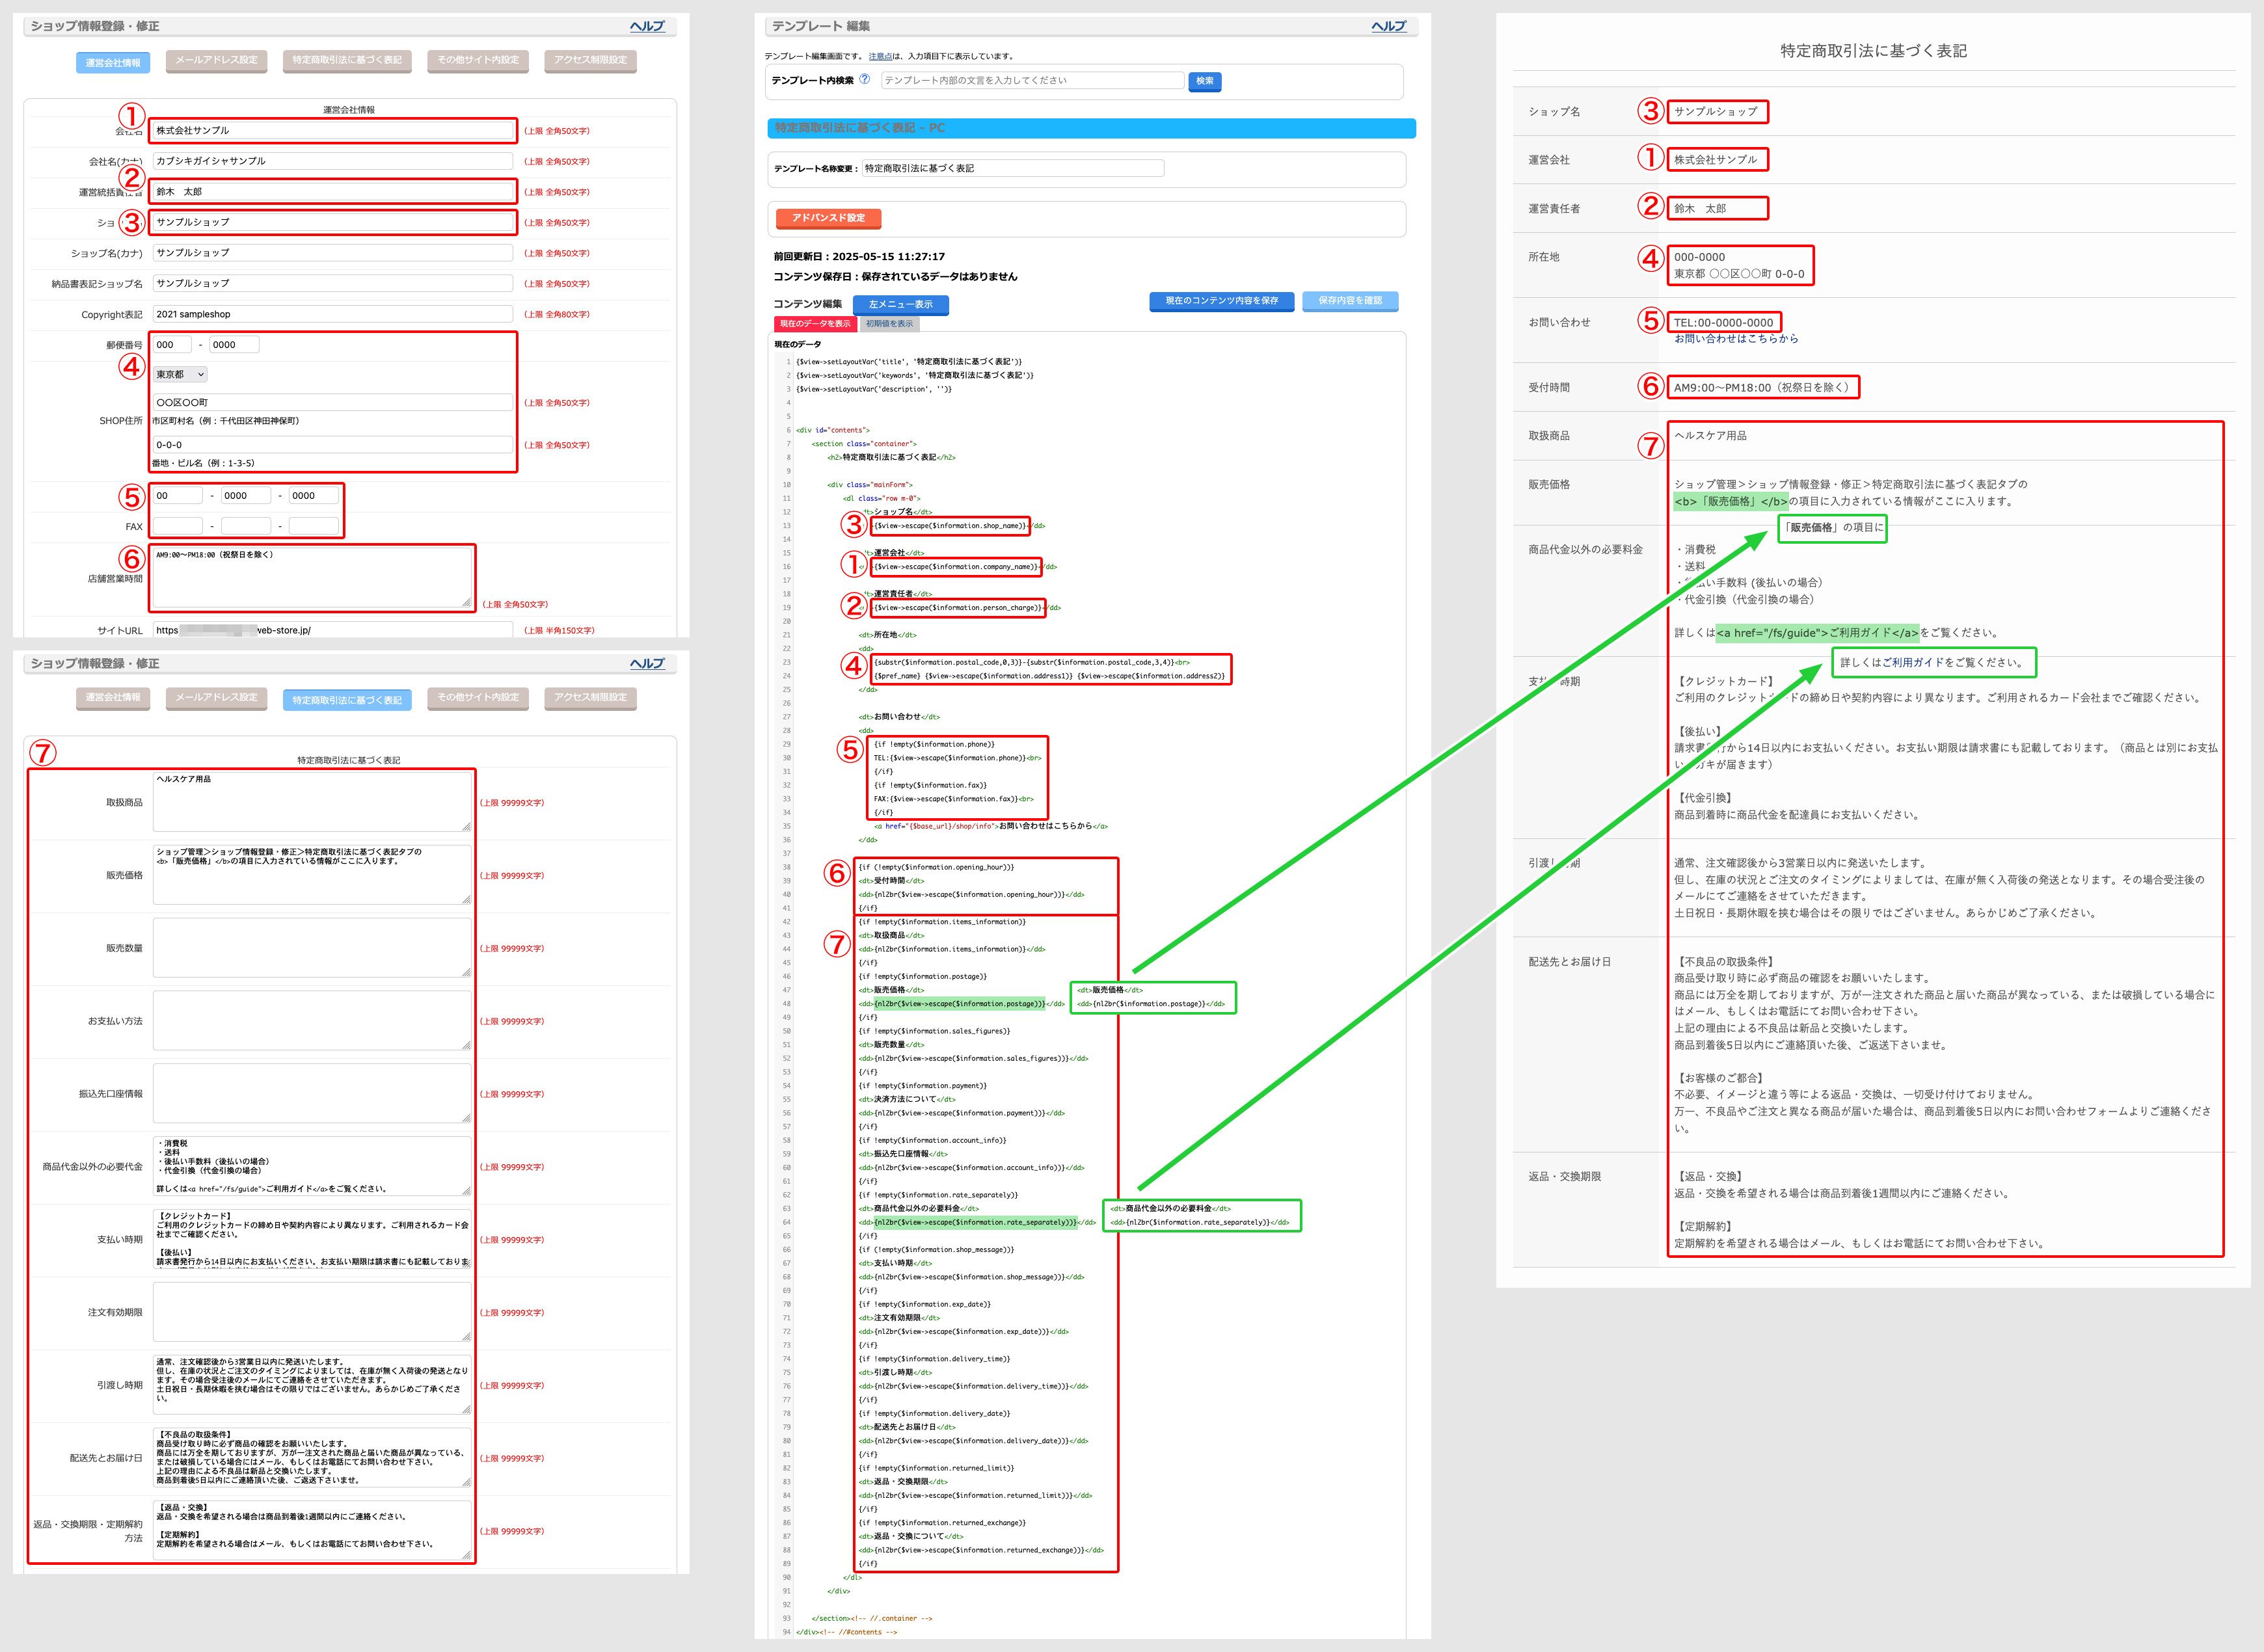Click the question mark icon beside テンプレート内検索
This screenshot has height=1652, width=2264.
click(x=864, y=79)
